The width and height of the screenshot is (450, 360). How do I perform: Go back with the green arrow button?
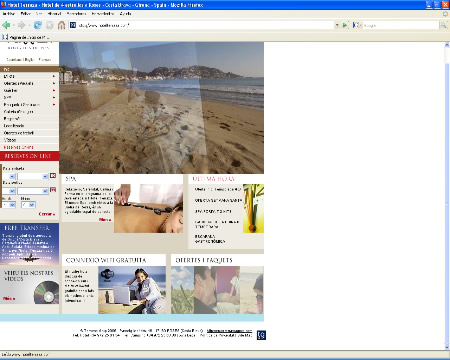(6, 25)
